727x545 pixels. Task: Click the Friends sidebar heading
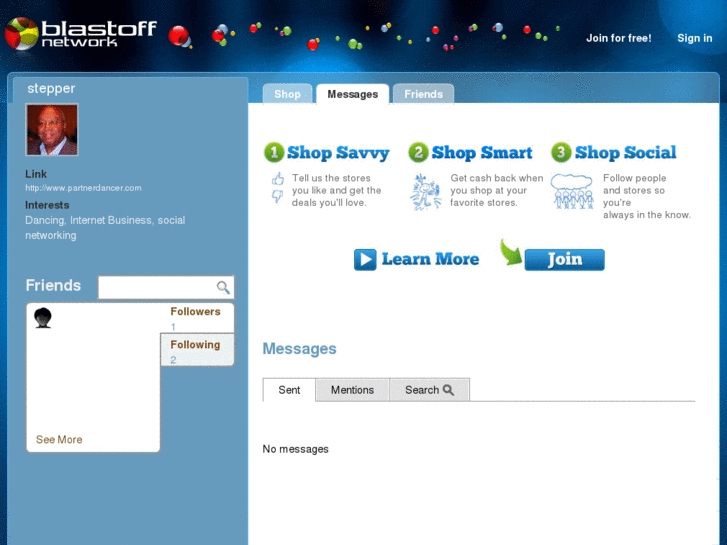(x=53, y=285)
